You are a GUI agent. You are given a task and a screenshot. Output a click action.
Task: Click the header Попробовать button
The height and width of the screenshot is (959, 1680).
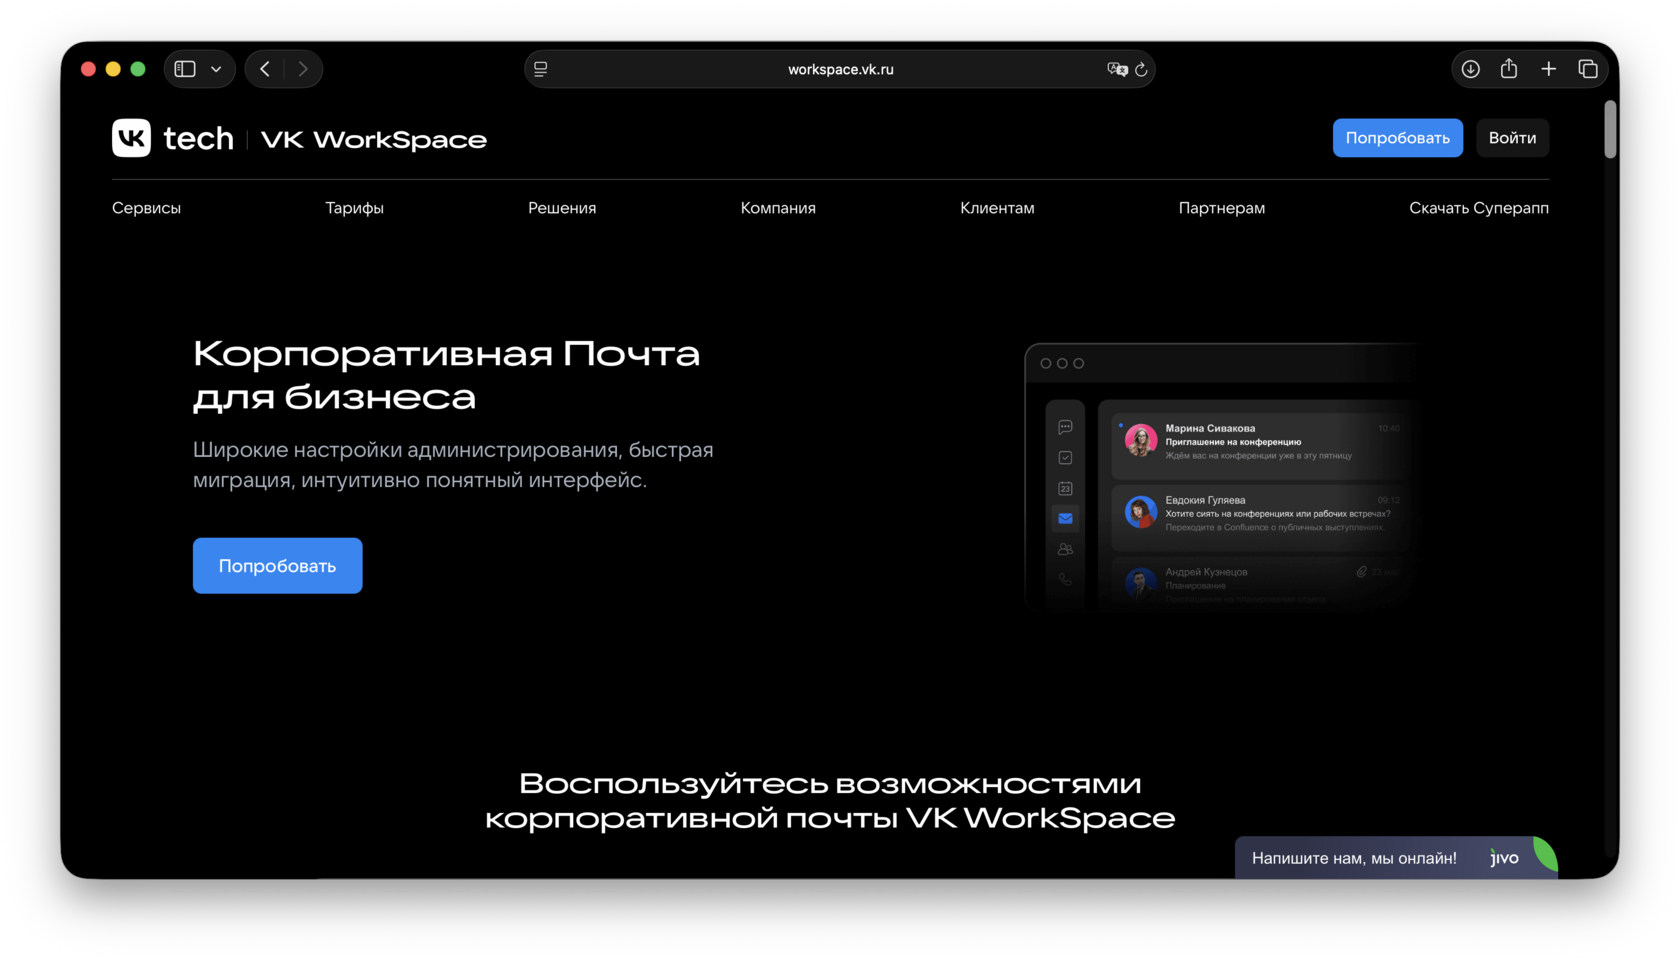pyautogui.click(x=1397, y=138)
